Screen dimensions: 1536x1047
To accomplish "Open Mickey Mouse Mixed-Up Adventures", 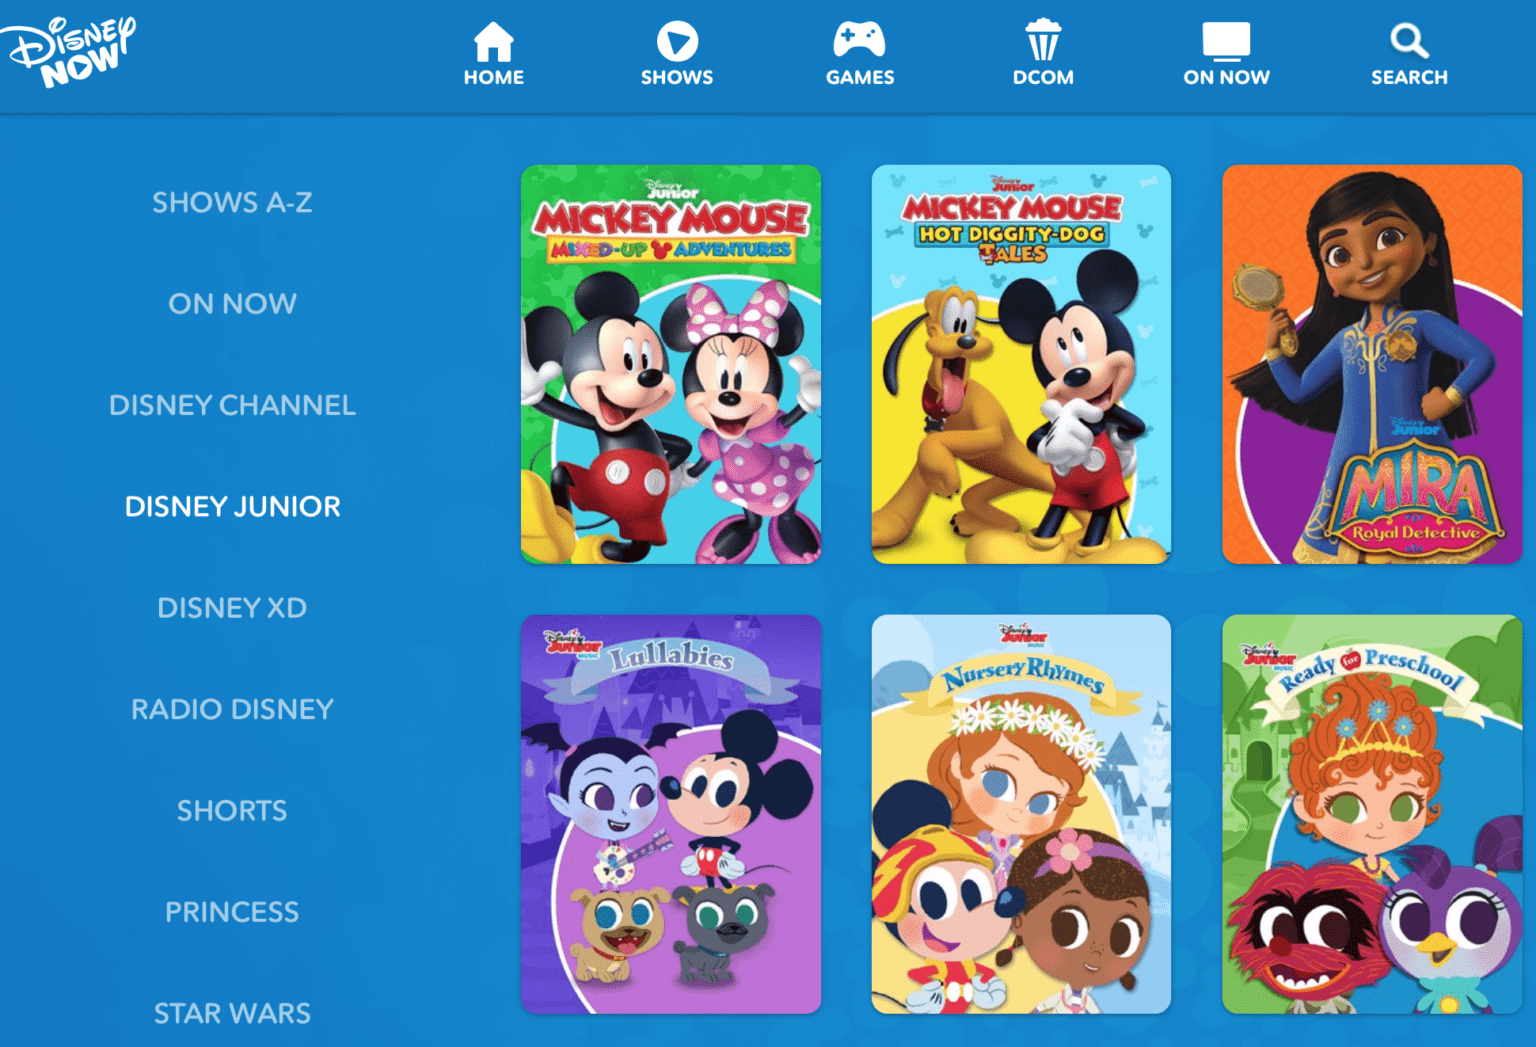I will [x=671, y=363].
